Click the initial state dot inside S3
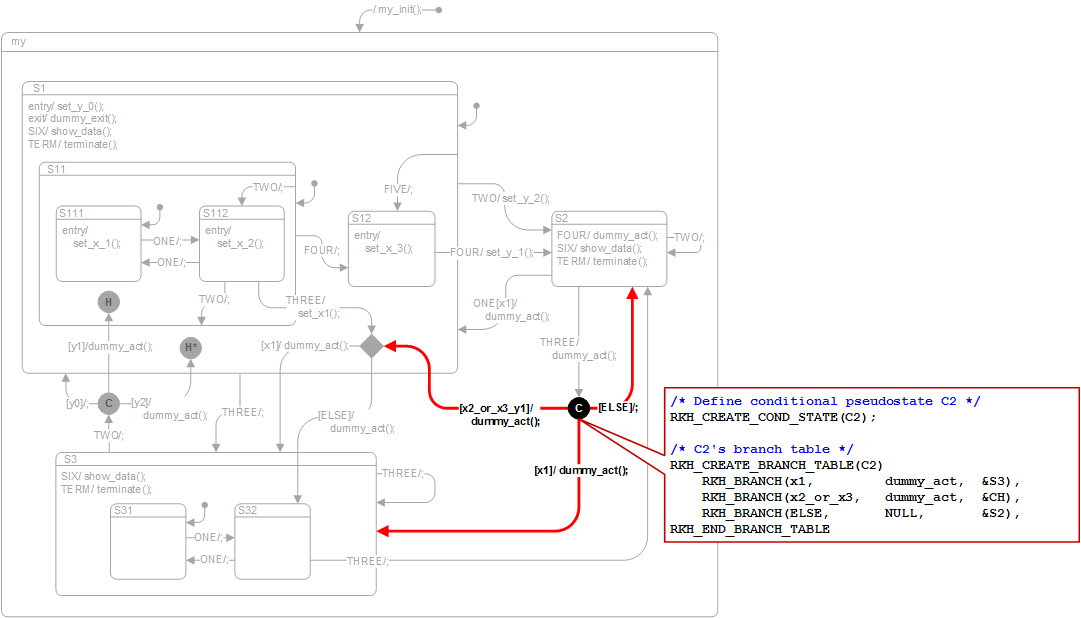This screenshot has height=618, width=1081. (x=204, y=505)
